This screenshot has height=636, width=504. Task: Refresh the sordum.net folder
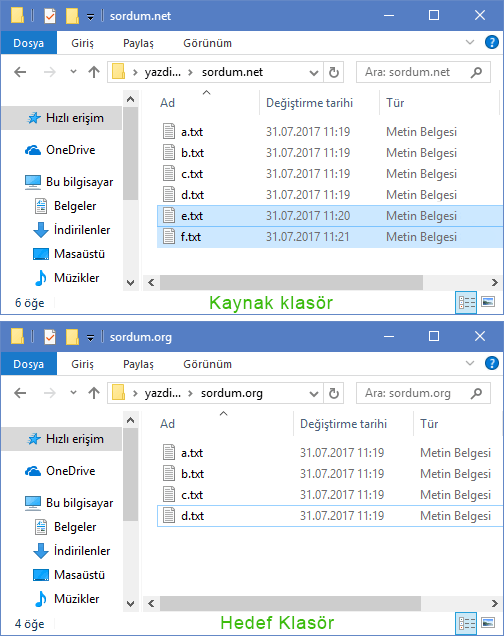click(334, 73)
